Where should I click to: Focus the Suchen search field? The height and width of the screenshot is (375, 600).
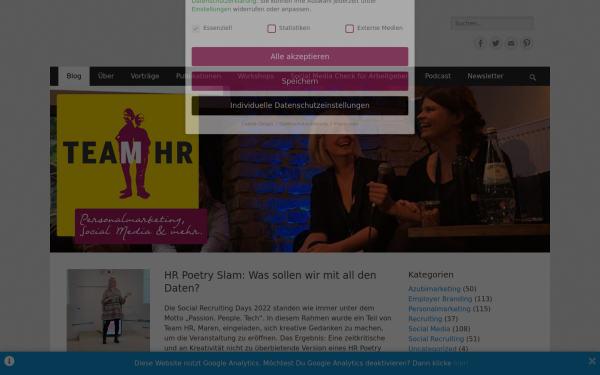(492, 23)
